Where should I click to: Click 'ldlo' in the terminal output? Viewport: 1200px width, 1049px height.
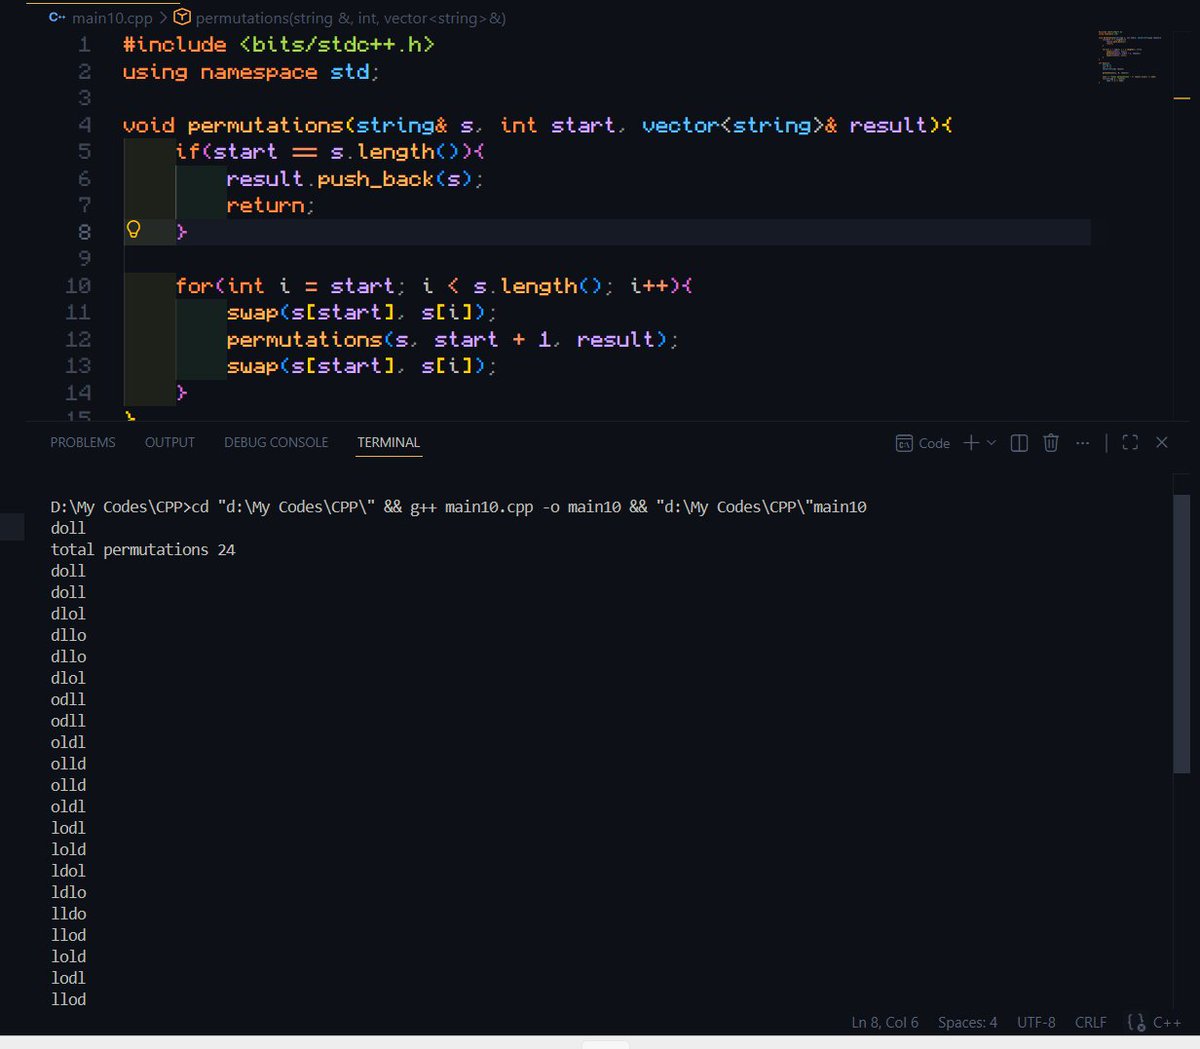69,892
